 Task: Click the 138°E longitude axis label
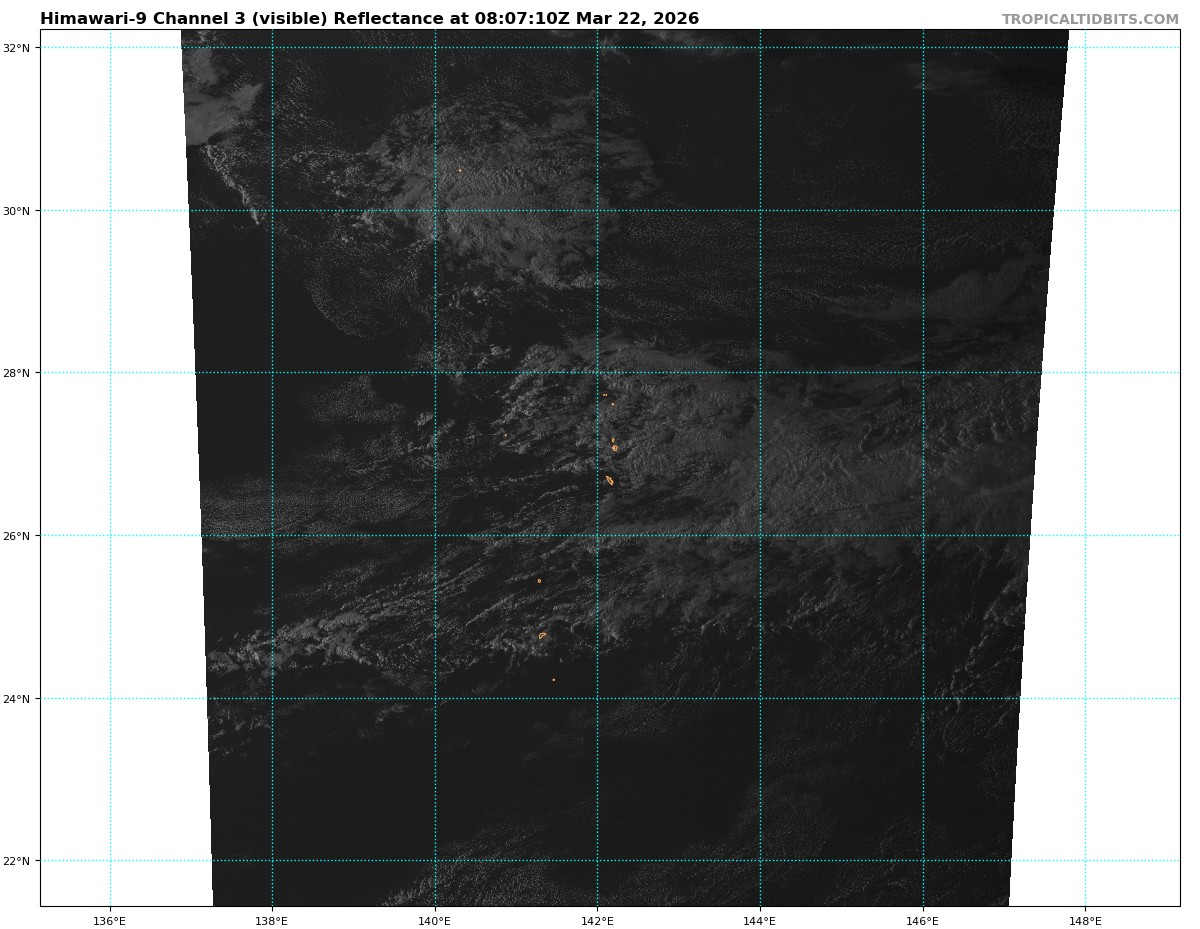tap(272, 920)
